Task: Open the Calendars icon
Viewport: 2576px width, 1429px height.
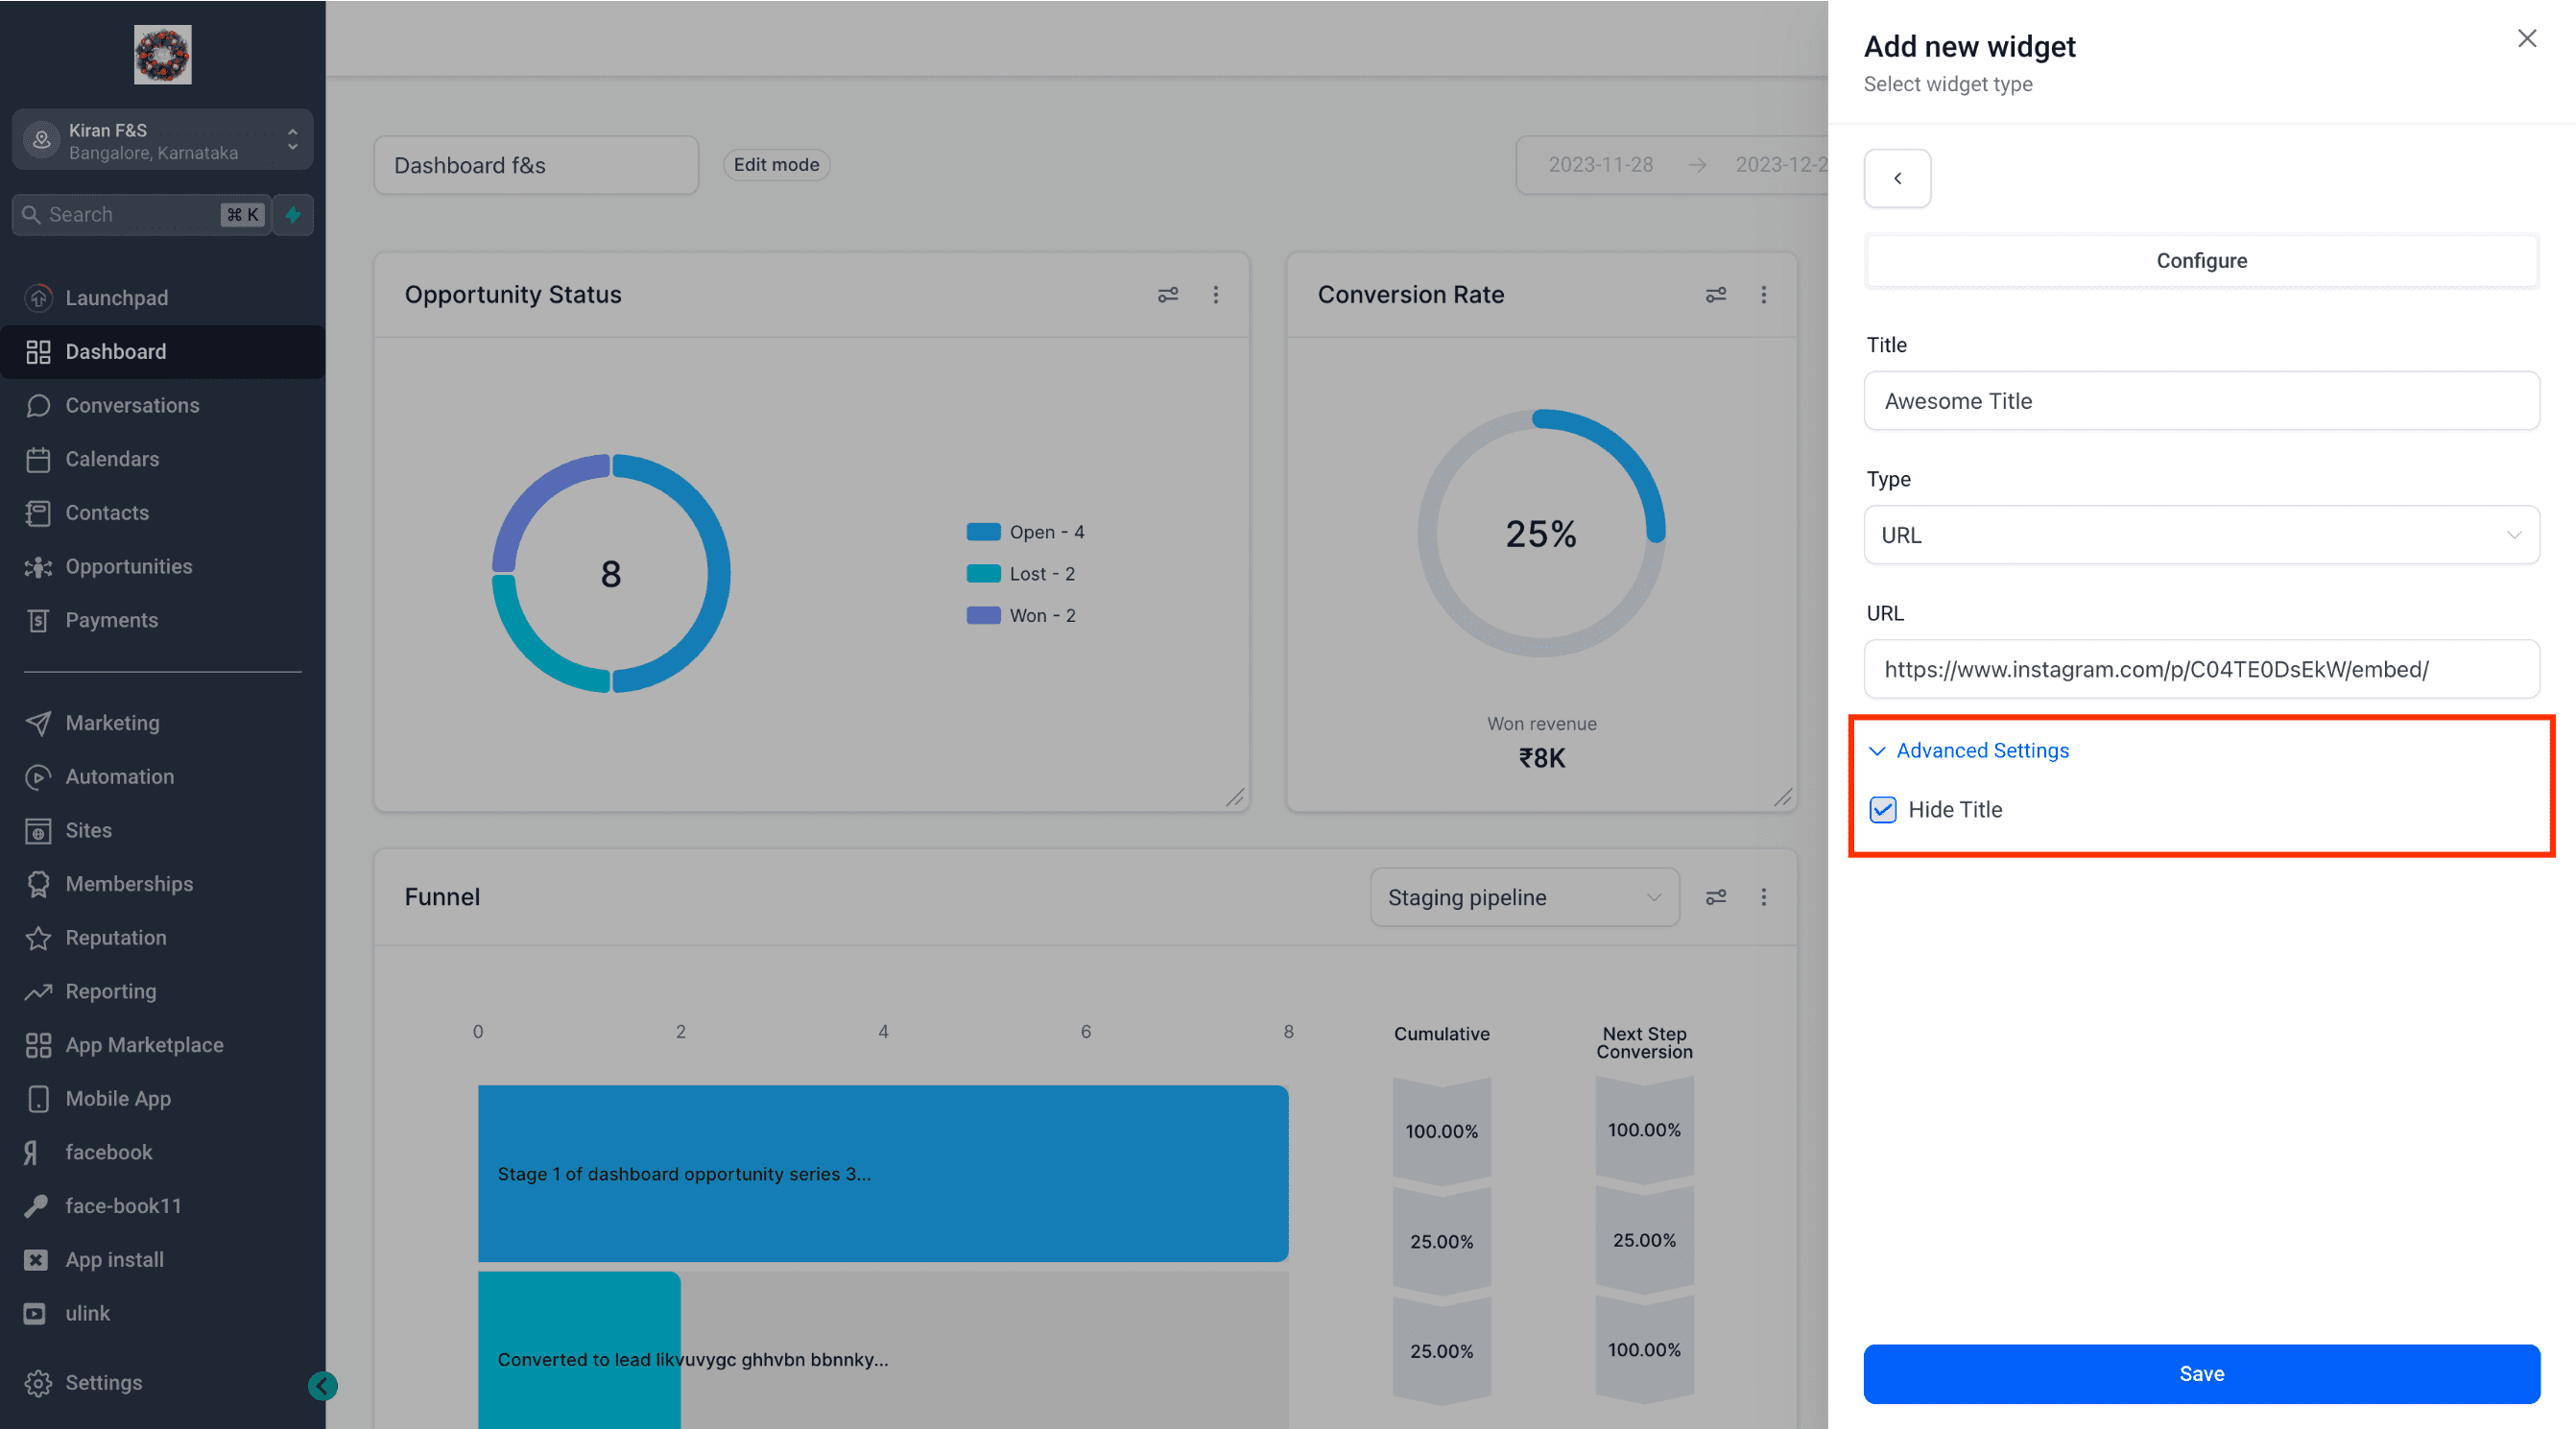Action: tap(38, 459)
